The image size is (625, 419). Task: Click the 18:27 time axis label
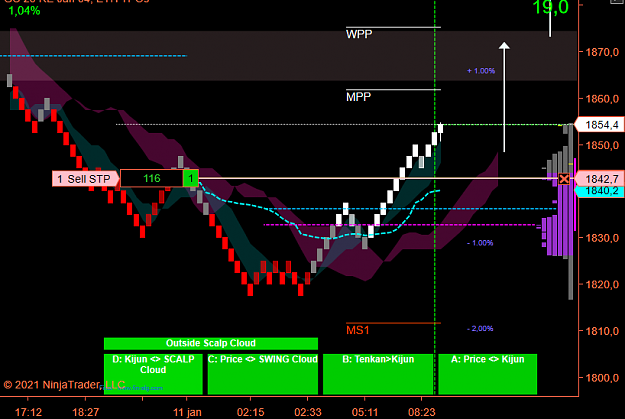[85, 412]
